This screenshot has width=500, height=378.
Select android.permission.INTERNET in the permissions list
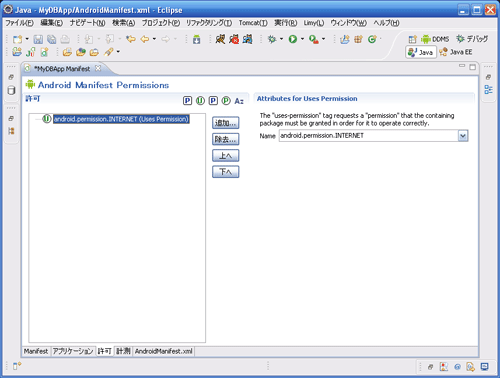pyautogui.click(x=121, y=119)
